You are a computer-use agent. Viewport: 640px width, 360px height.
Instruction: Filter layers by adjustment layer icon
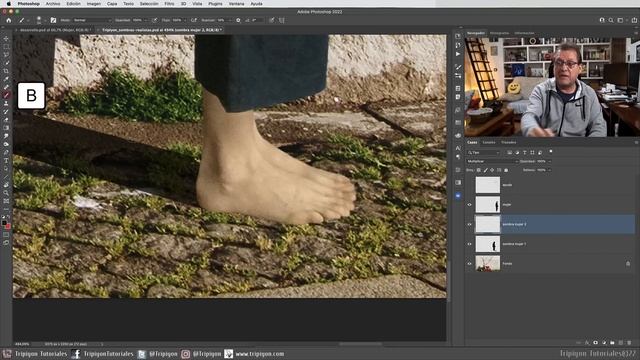pyautogui.click(x=517, y=152)
